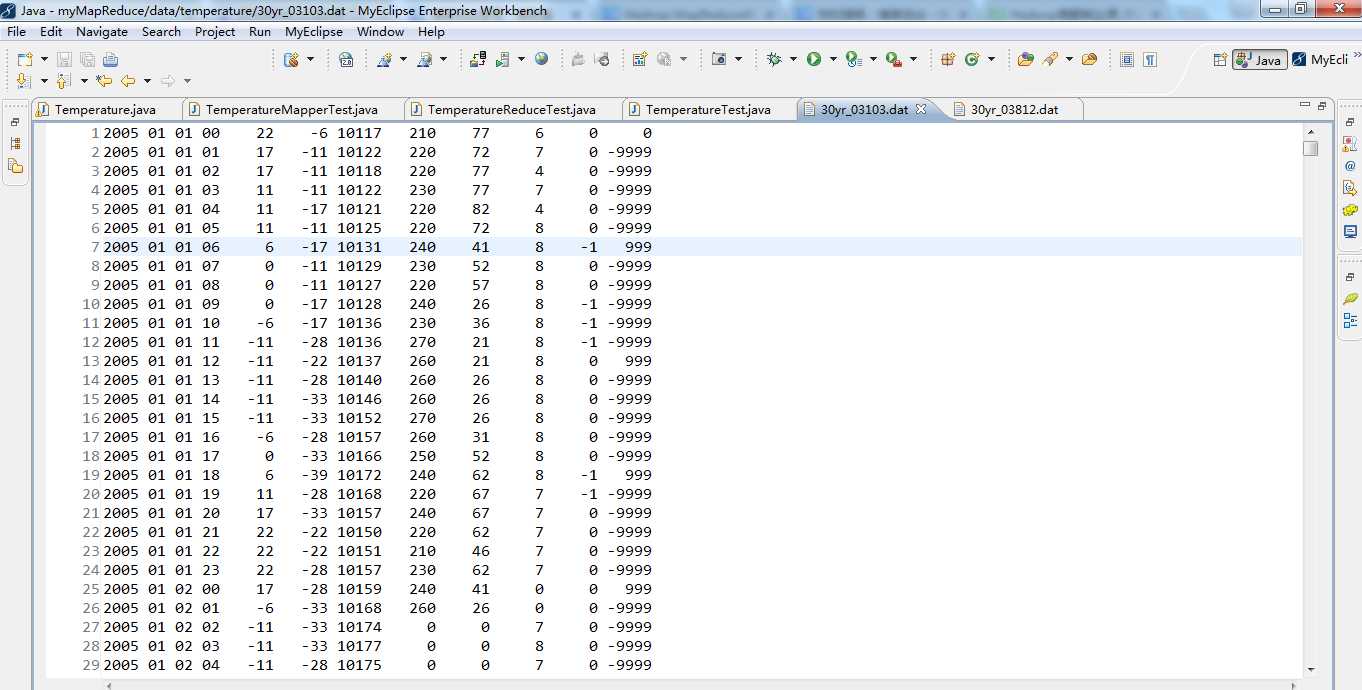Click the green Run button icon

814,59
